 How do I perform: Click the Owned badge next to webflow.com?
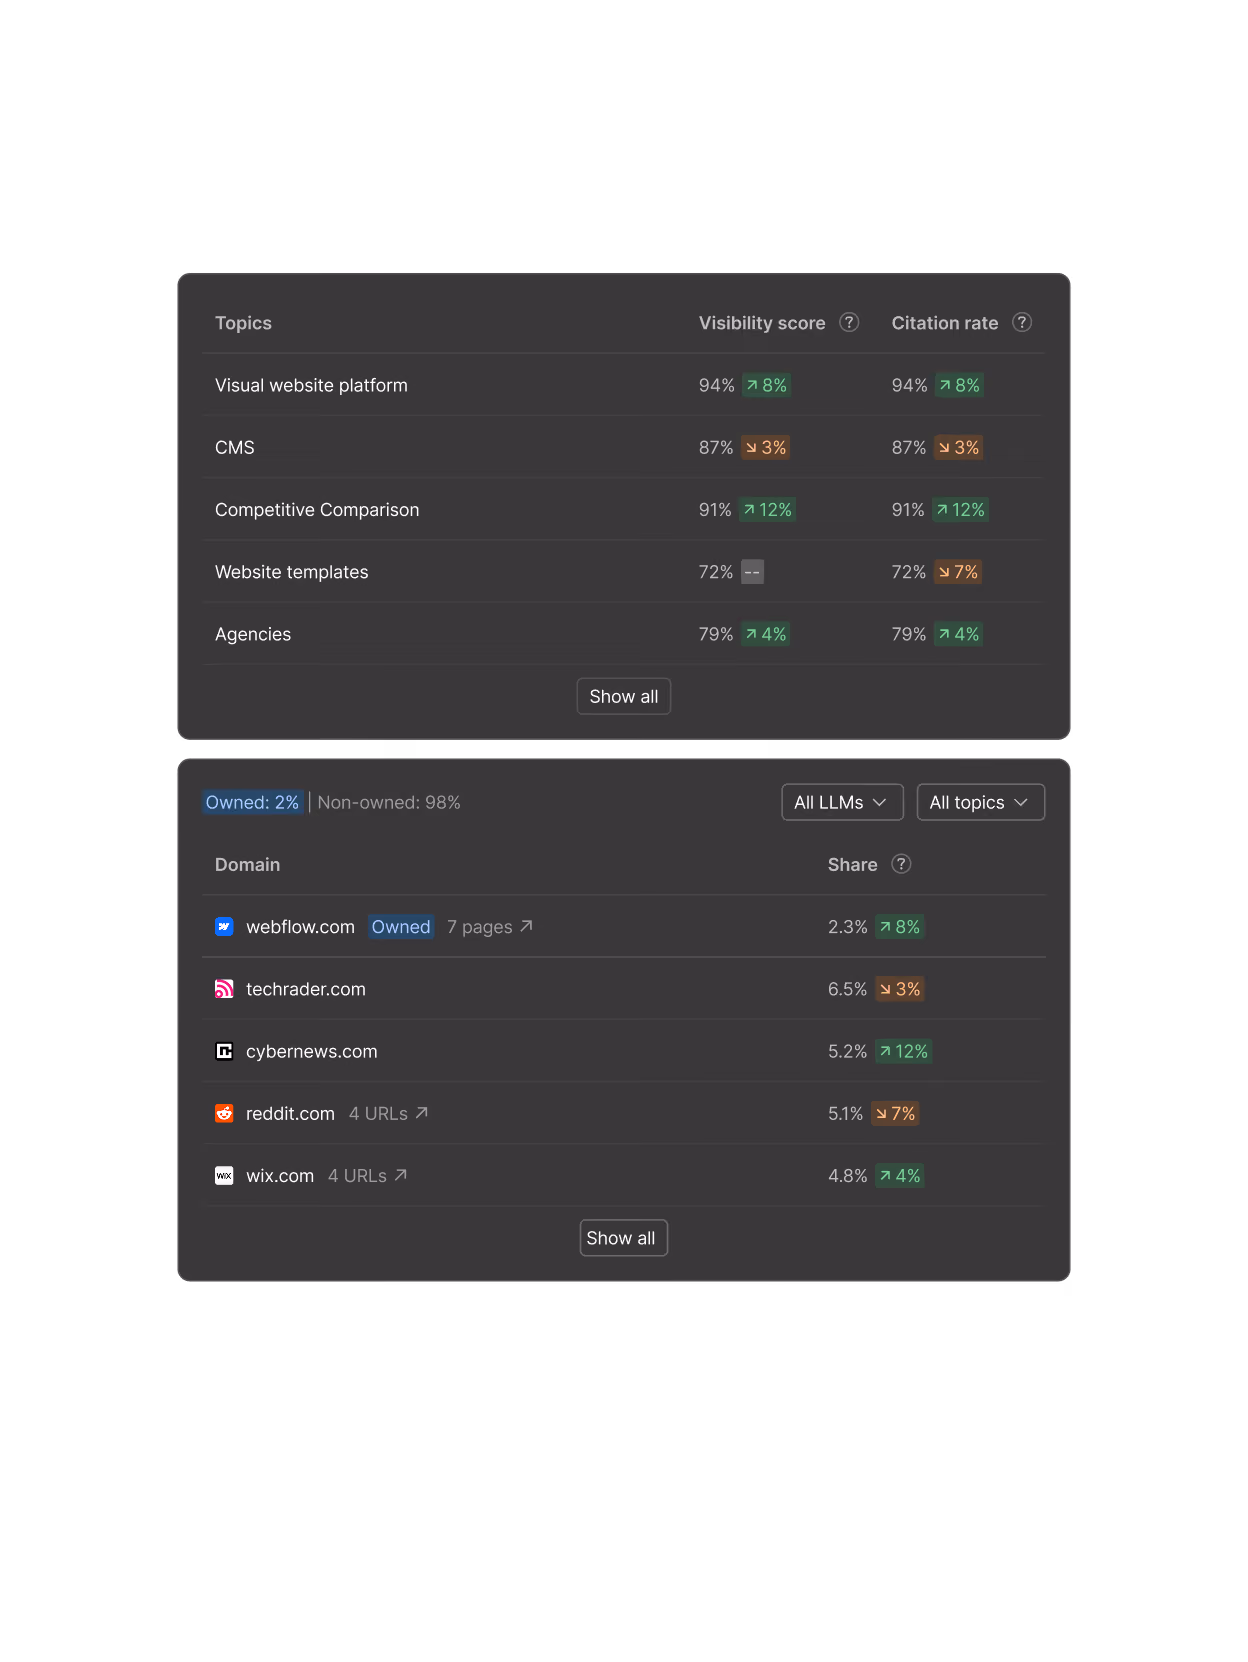point(401,927)
